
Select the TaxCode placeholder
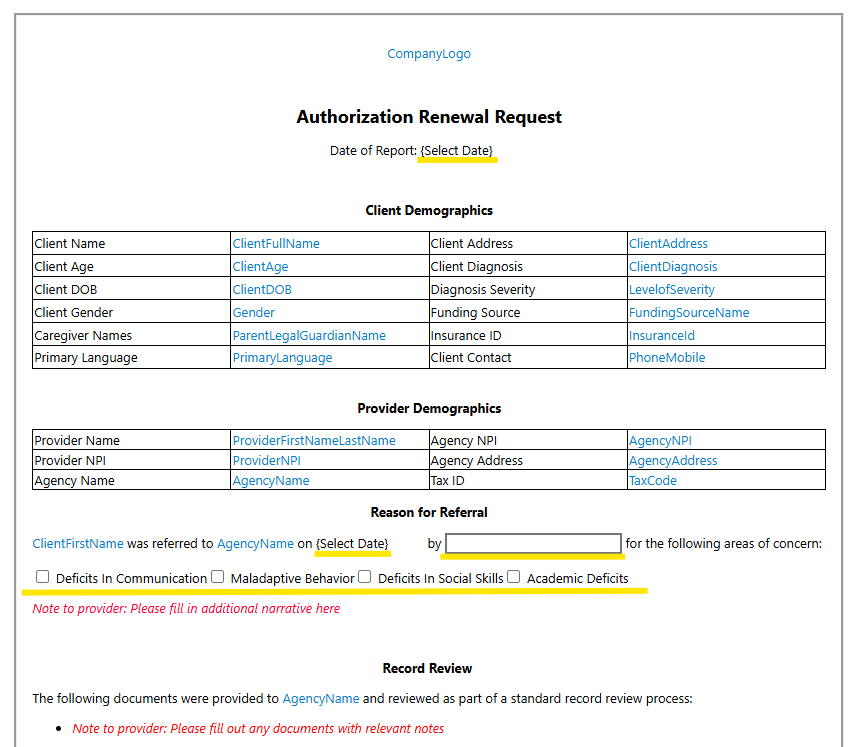point(653,481)
